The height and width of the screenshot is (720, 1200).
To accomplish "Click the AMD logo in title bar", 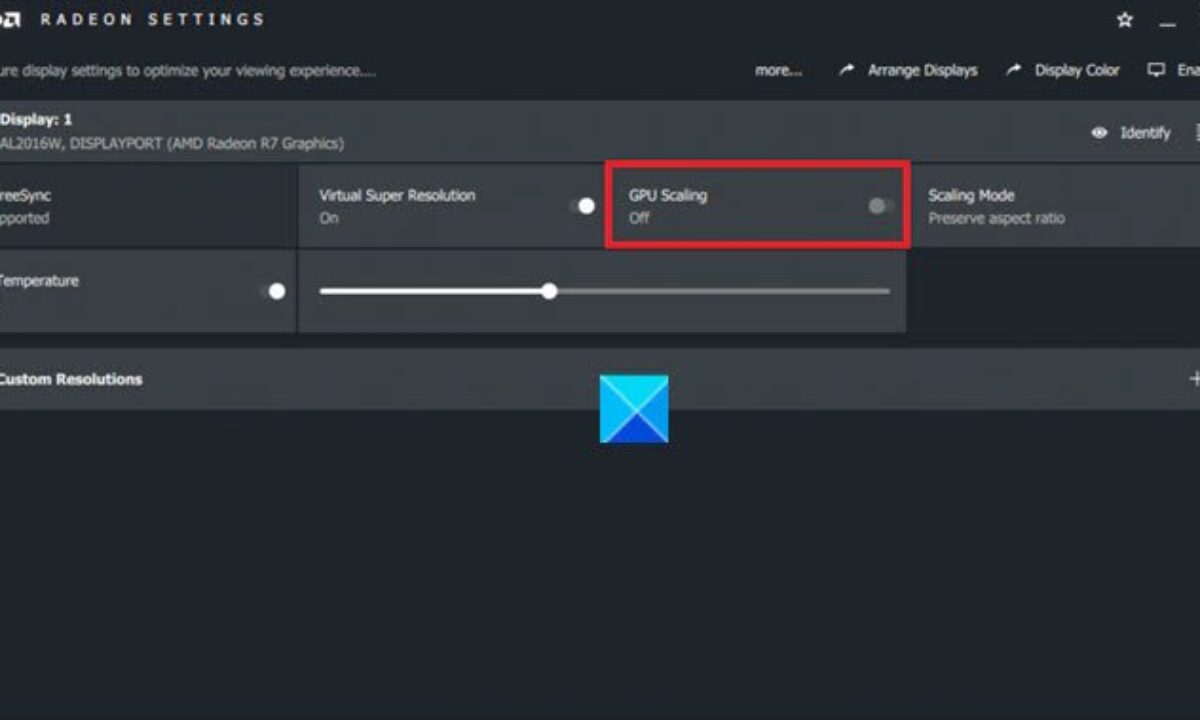I will coord(10,20).
